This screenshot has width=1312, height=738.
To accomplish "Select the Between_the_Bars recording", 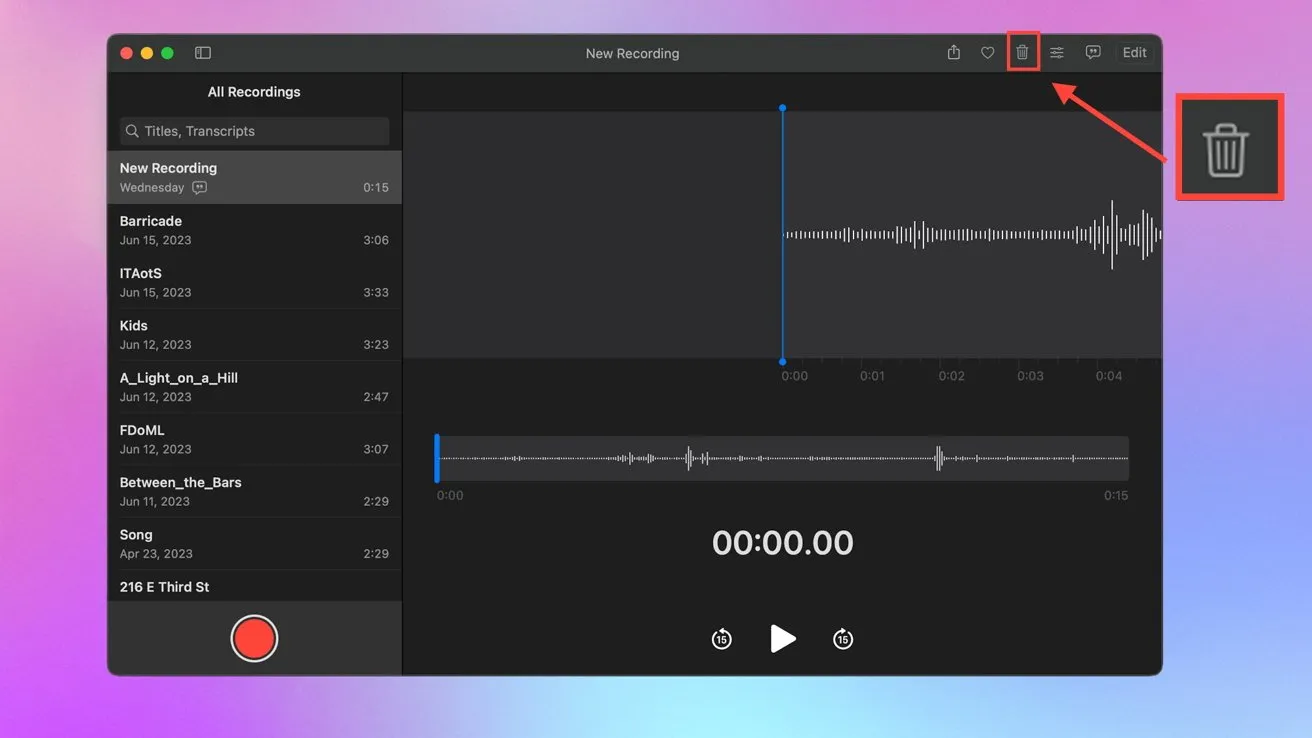I will (254, 491).
